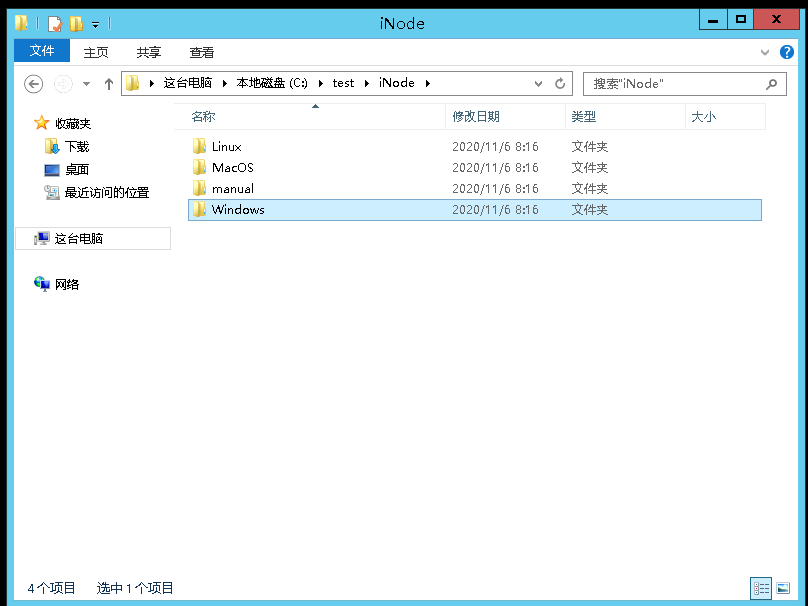The width and height of the screenshot is (808, 606).
Task: Click the 收藏夹 star icon
Action: point(41,123)
